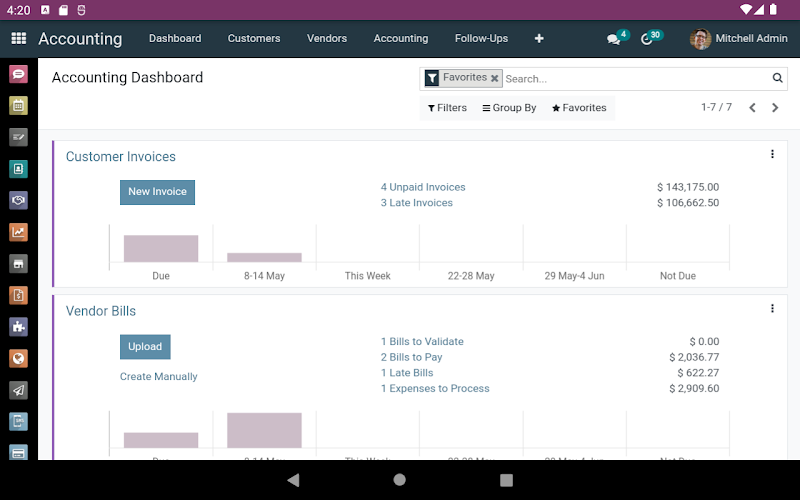Open CRM handshake app in sidebar
The width and height of the screenshot is (800, 500).
[x=18, y=201]
